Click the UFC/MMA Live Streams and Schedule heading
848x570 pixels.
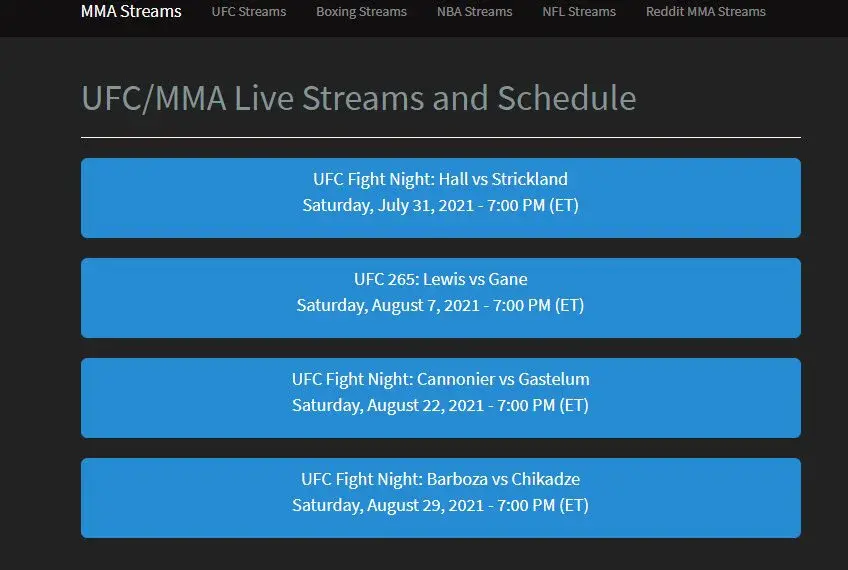click(x=359, y=98)
